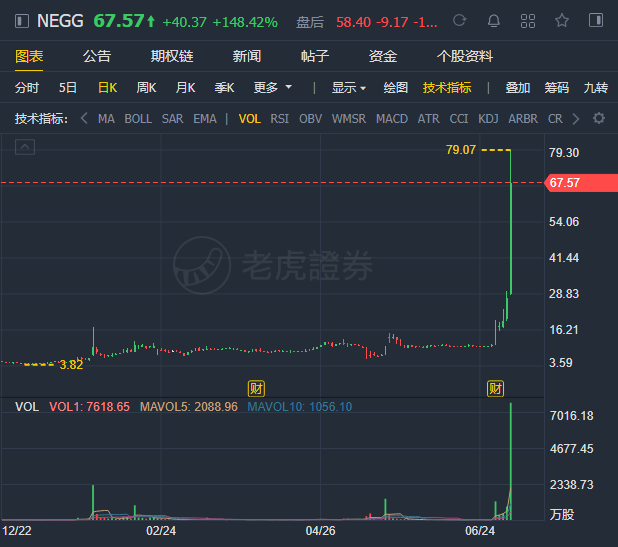Click the 3.82 low price label

click(x=71, y=365)
